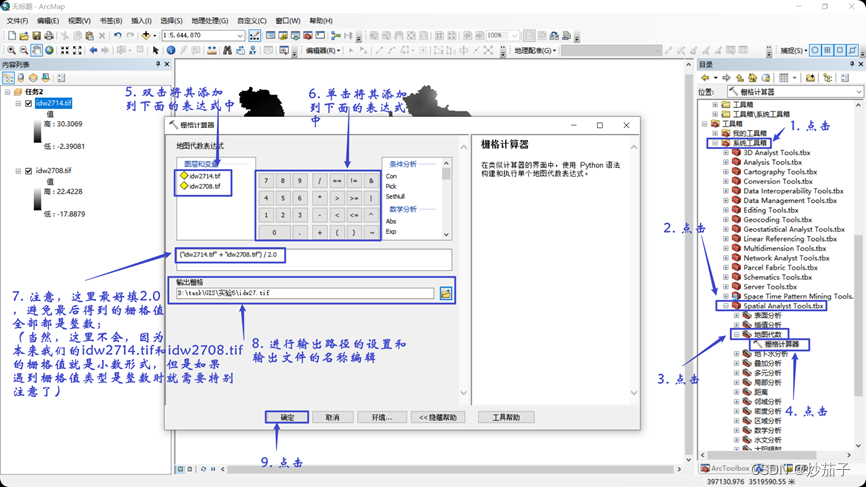
Task: Select the Pan hand tool
Action: tap(36, 50)
